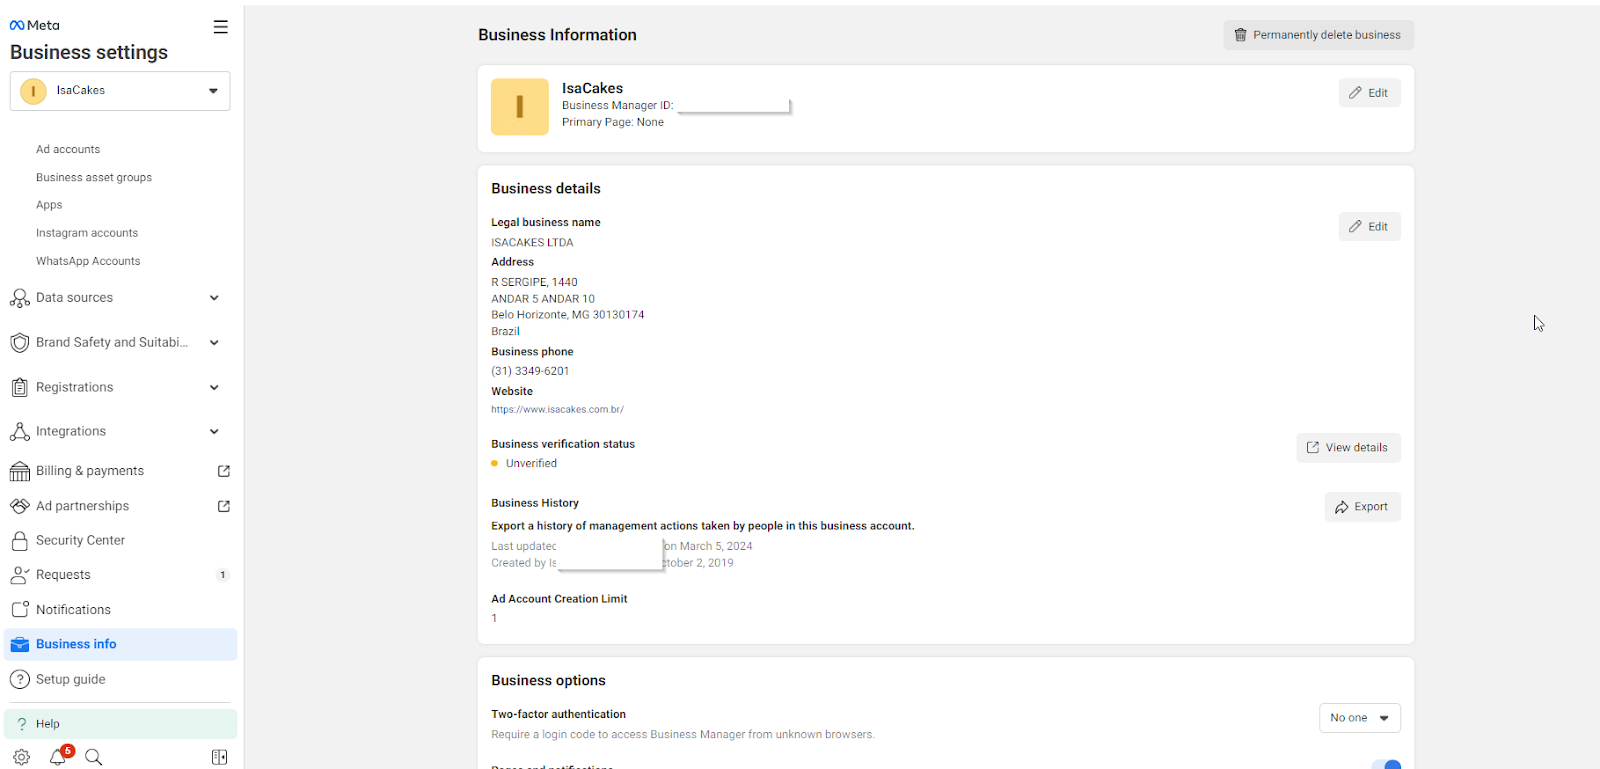The width and height of the screenshot is (1600, 769).
Task: View business verification details
Action: pyautogui.click(x=1348, y=448)
